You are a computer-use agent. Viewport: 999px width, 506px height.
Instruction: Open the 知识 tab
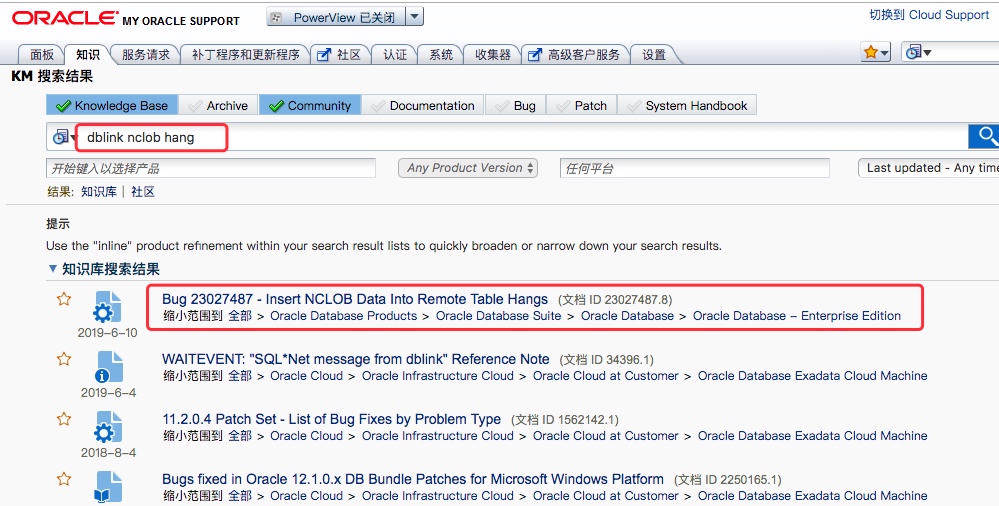click(87, 55)
